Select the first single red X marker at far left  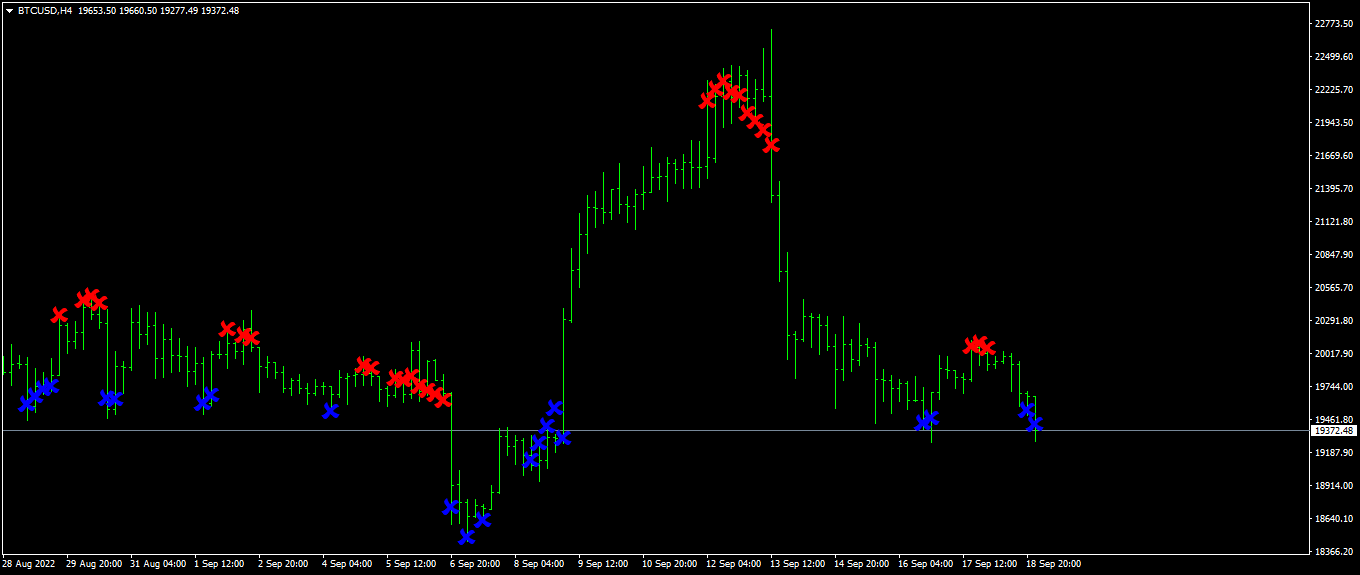(x=59, y=315)
